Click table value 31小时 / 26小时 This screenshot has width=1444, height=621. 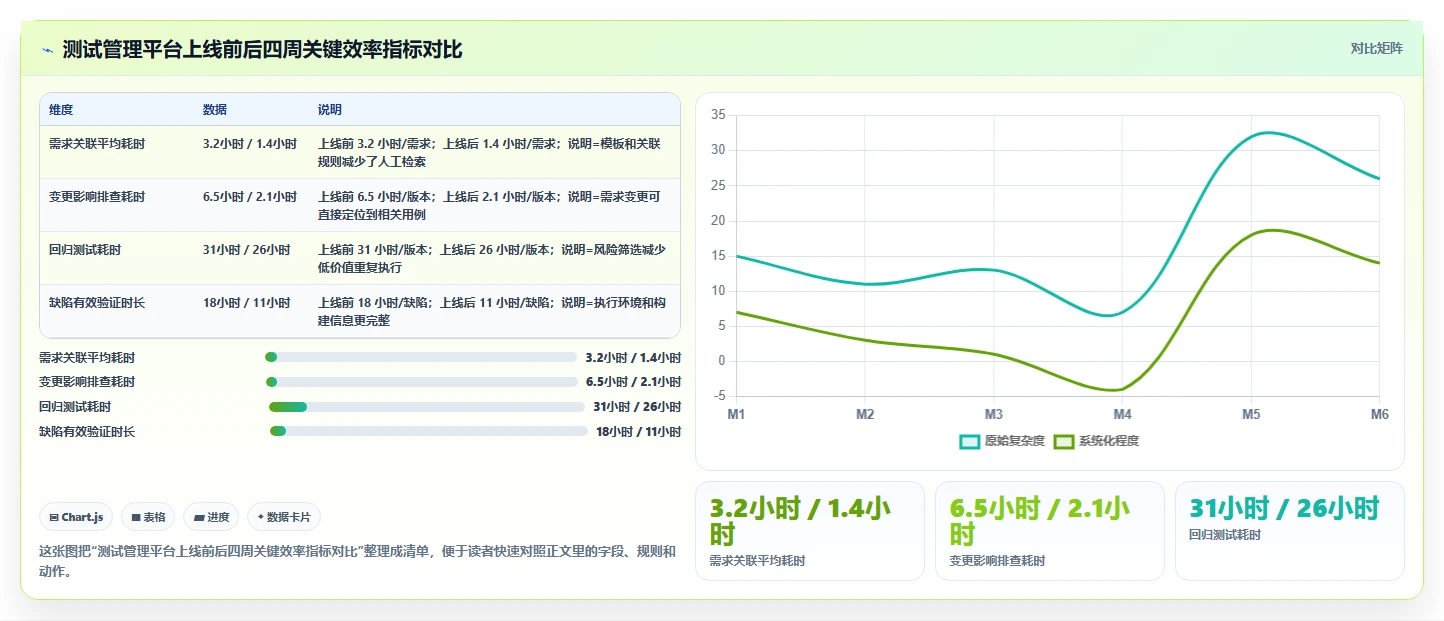click(x=247, y=250)
